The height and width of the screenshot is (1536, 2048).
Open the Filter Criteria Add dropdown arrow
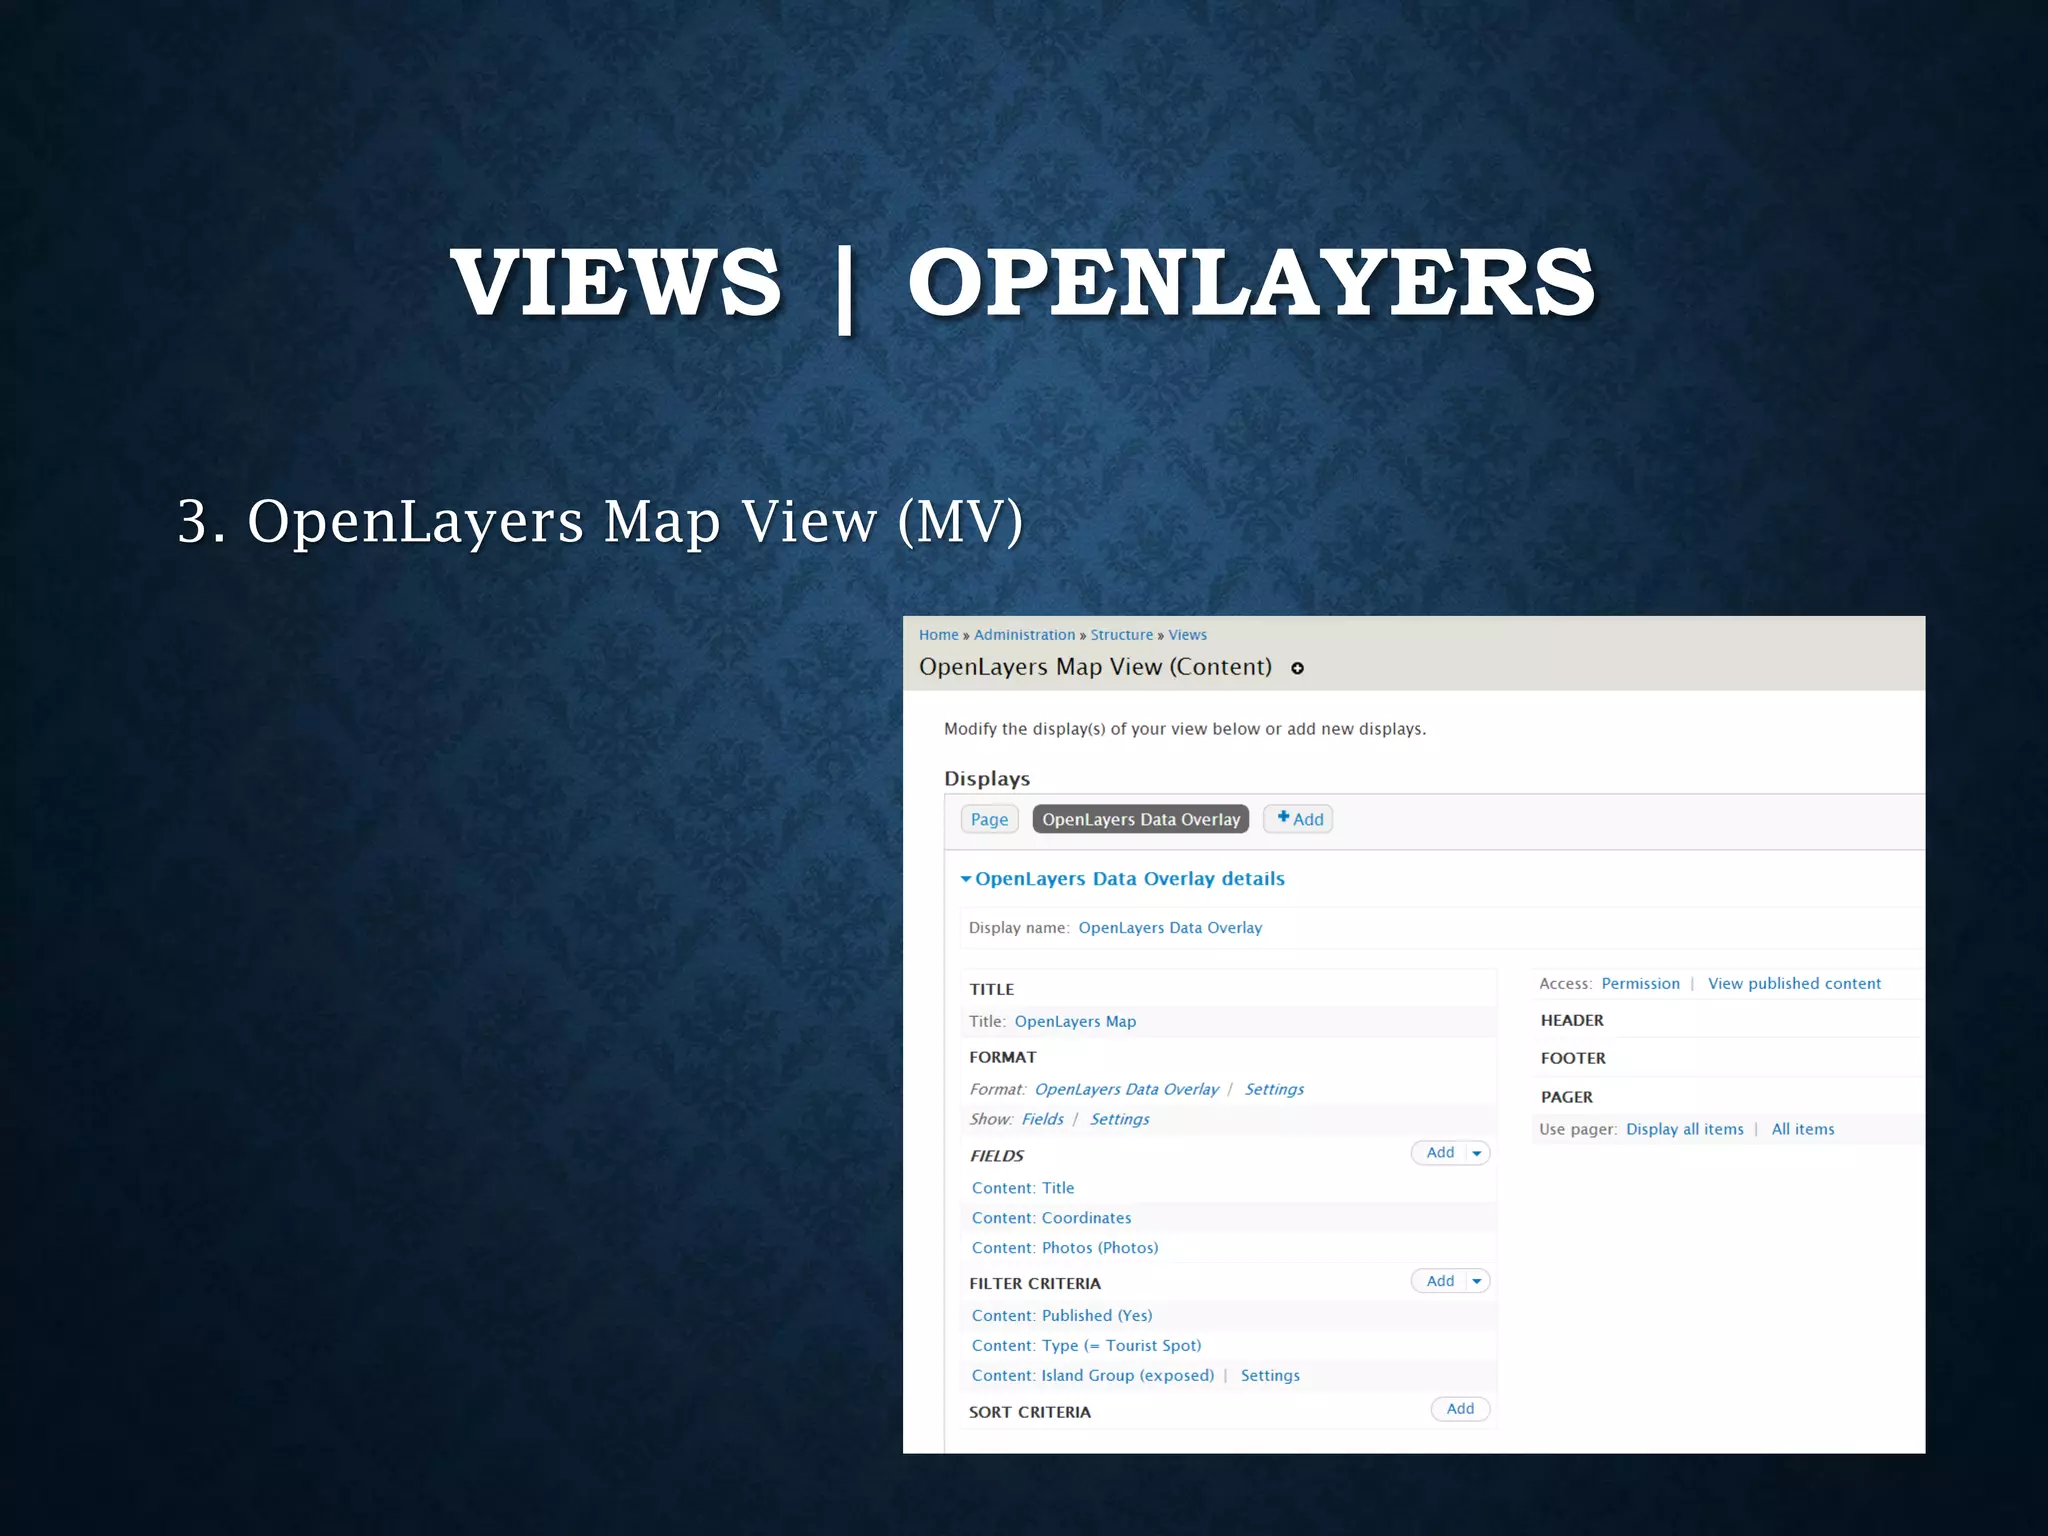click(1476, 1281)
